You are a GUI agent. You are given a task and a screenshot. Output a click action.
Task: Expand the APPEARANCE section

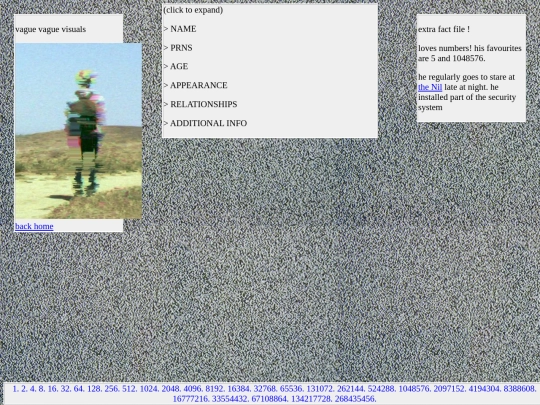(x=195, y=85)
